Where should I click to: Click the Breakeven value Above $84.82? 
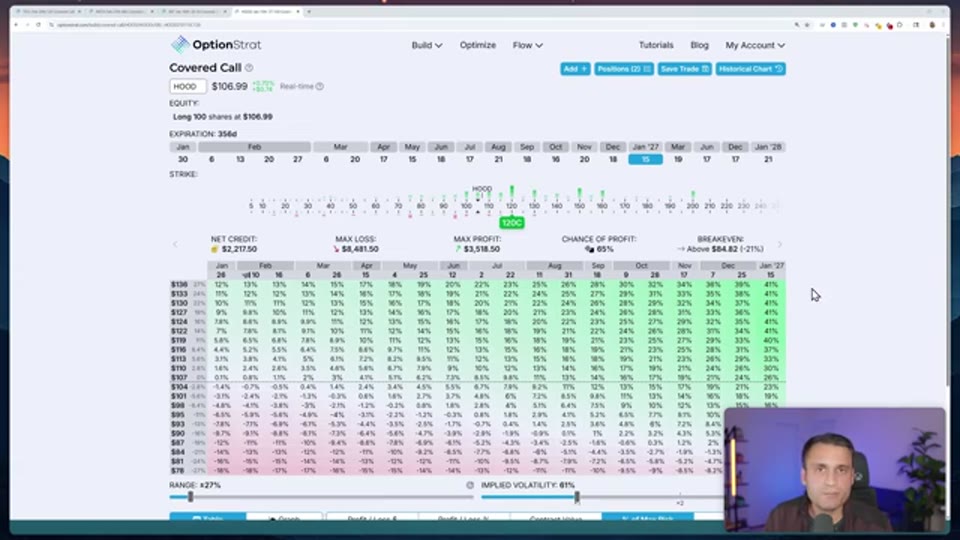[x=726, y=249]
